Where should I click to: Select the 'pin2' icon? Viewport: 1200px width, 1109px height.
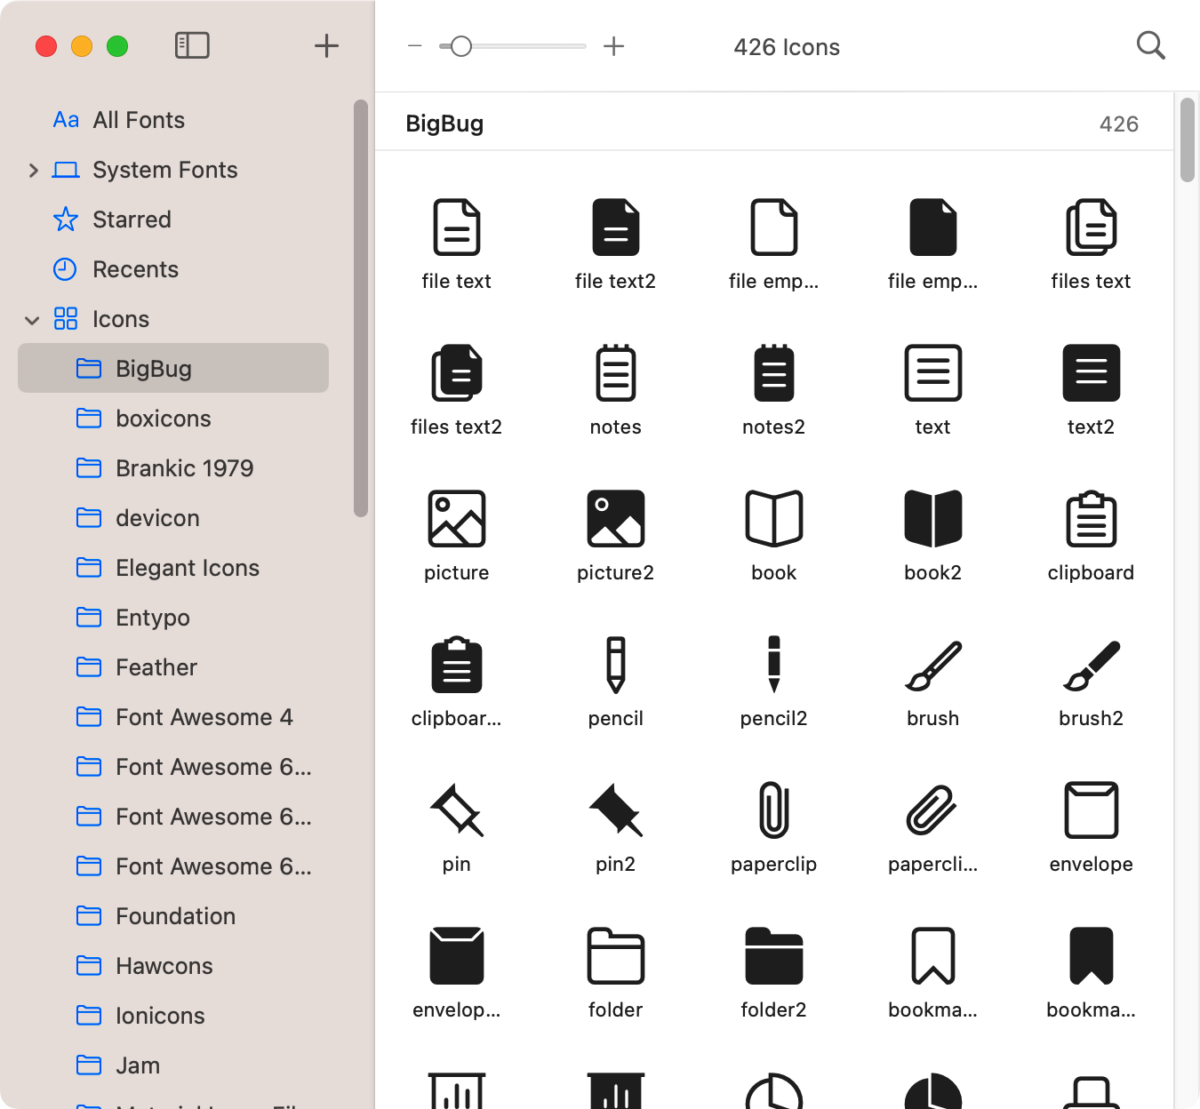pos(615,810)
